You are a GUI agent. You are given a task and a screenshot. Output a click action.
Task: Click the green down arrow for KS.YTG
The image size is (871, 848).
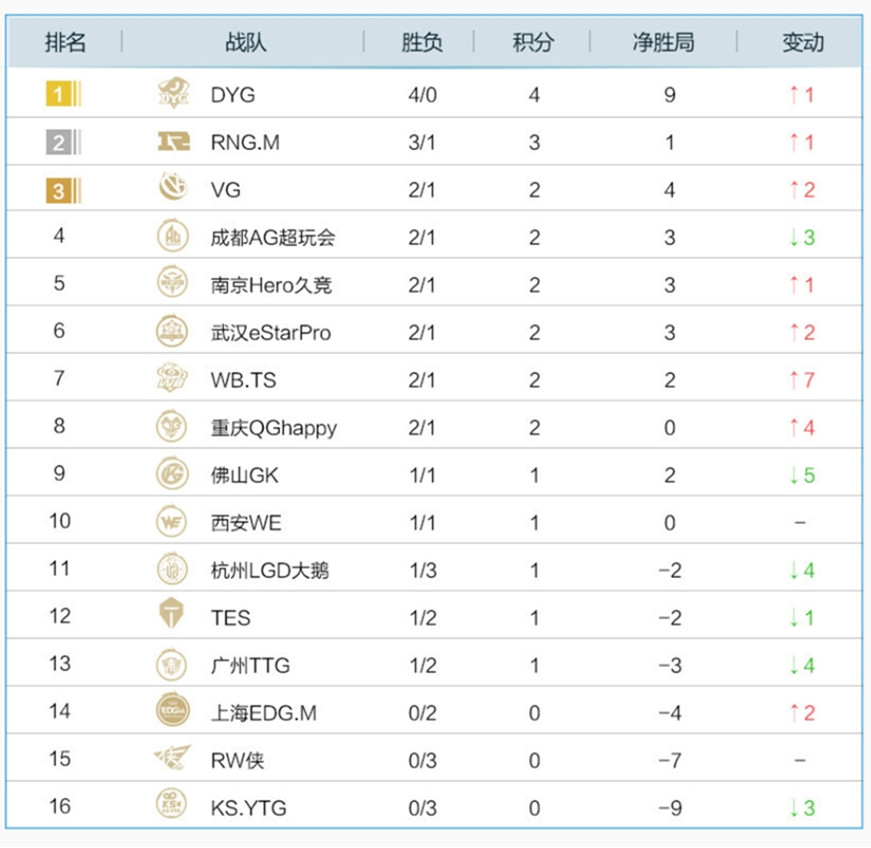click(x=794, y=808)
